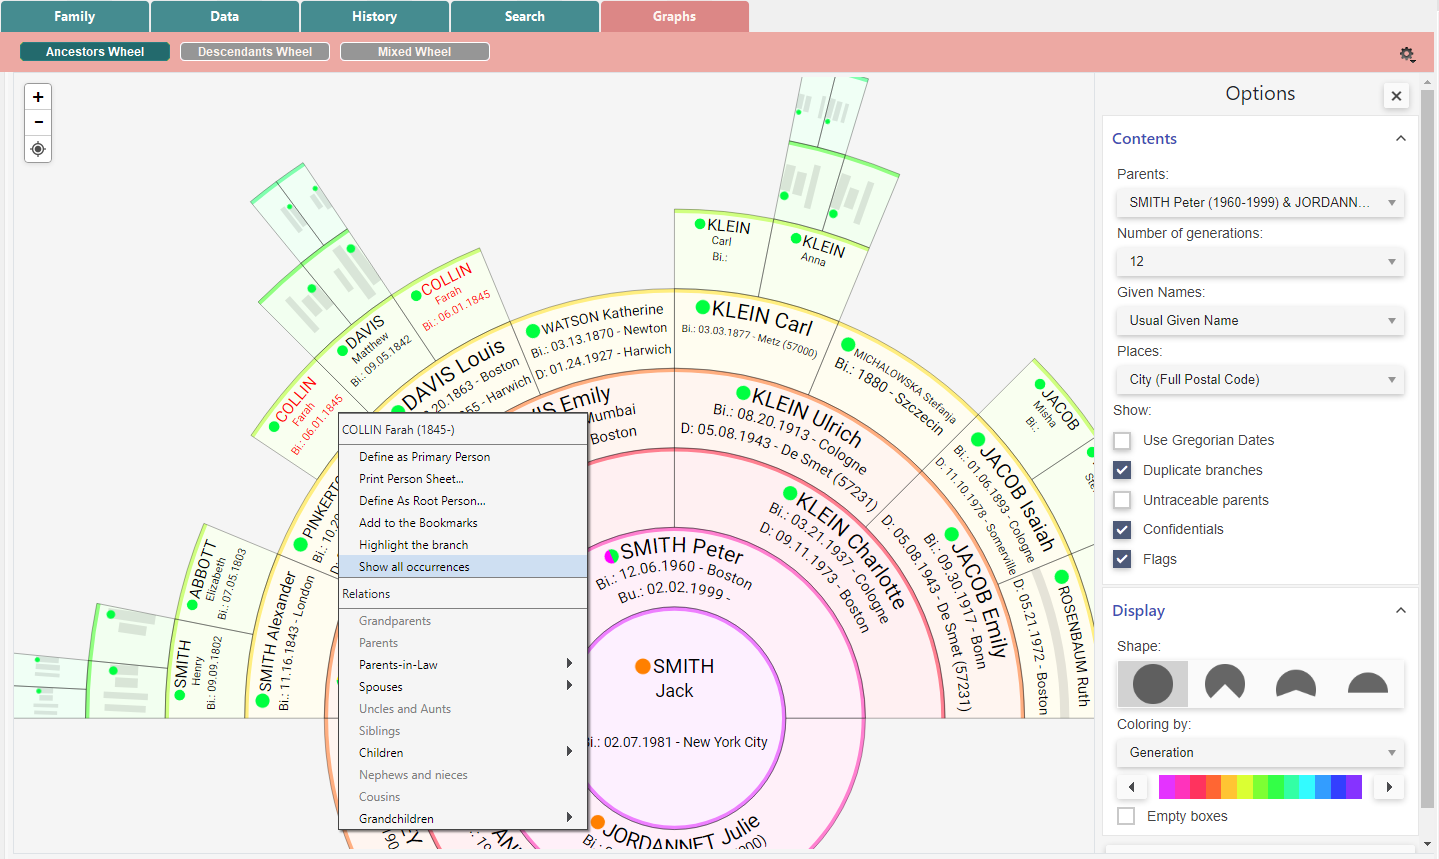The image size is (1439, 859).
Task: Open the Given Names dropdown
Action: click(x=1260, y=320)
